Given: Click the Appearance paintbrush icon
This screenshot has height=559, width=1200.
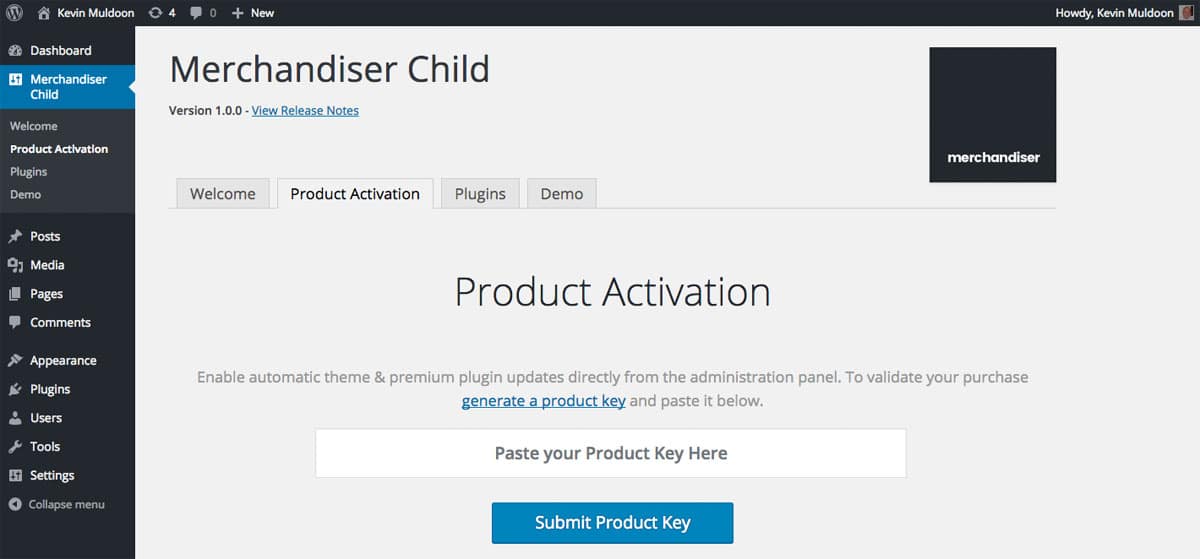Looking at the screenshot, I should tap(15, 360).
